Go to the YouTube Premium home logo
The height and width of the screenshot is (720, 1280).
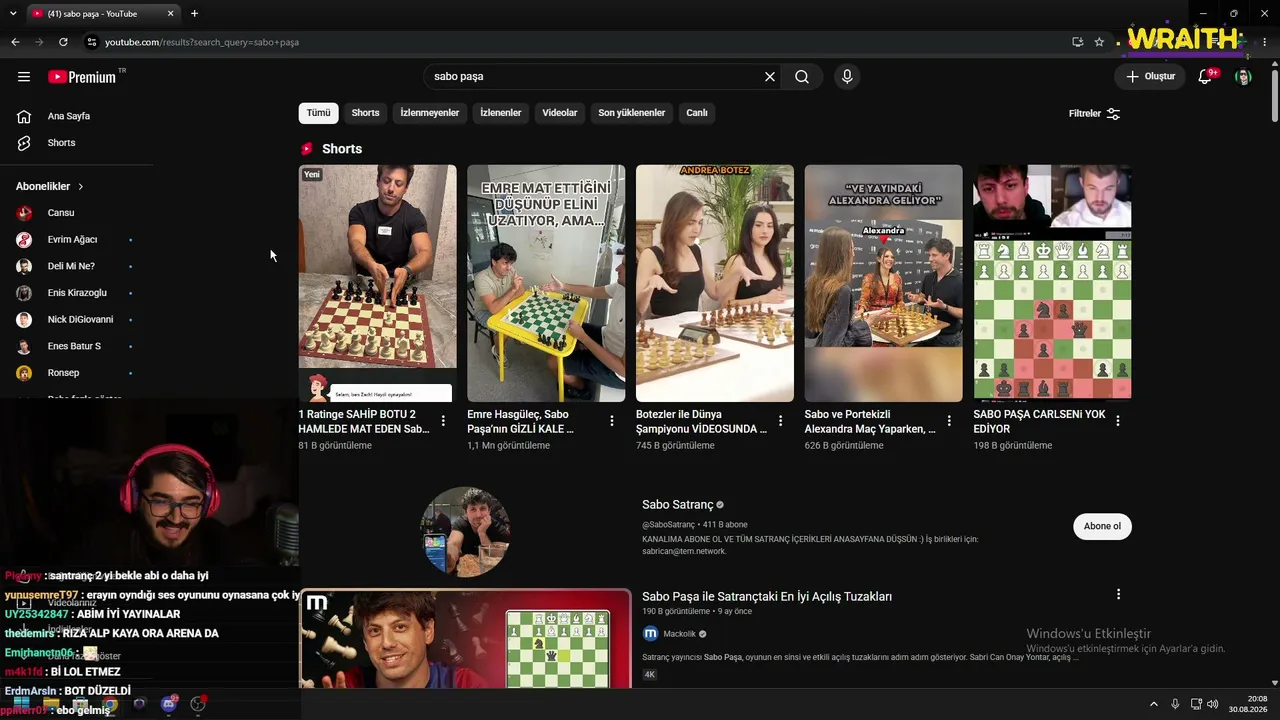click(82, 77)
